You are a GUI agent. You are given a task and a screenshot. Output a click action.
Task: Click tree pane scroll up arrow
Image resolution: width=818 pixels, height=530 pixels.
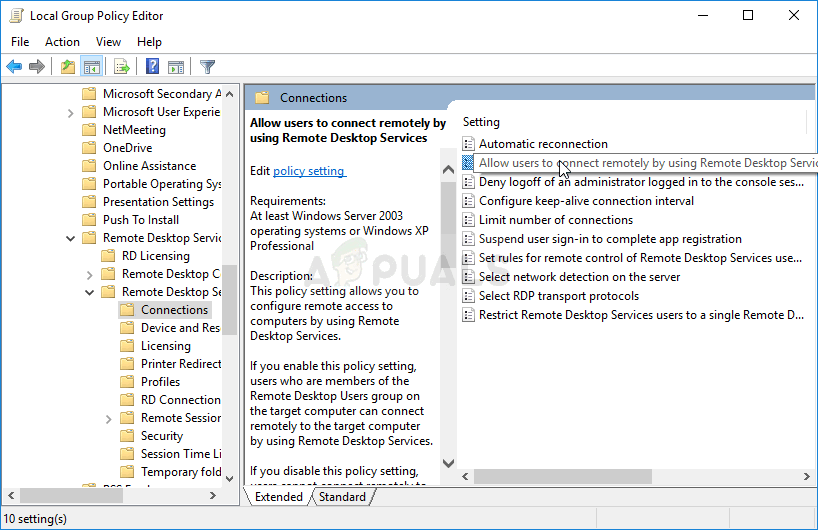tap(230, 94)
